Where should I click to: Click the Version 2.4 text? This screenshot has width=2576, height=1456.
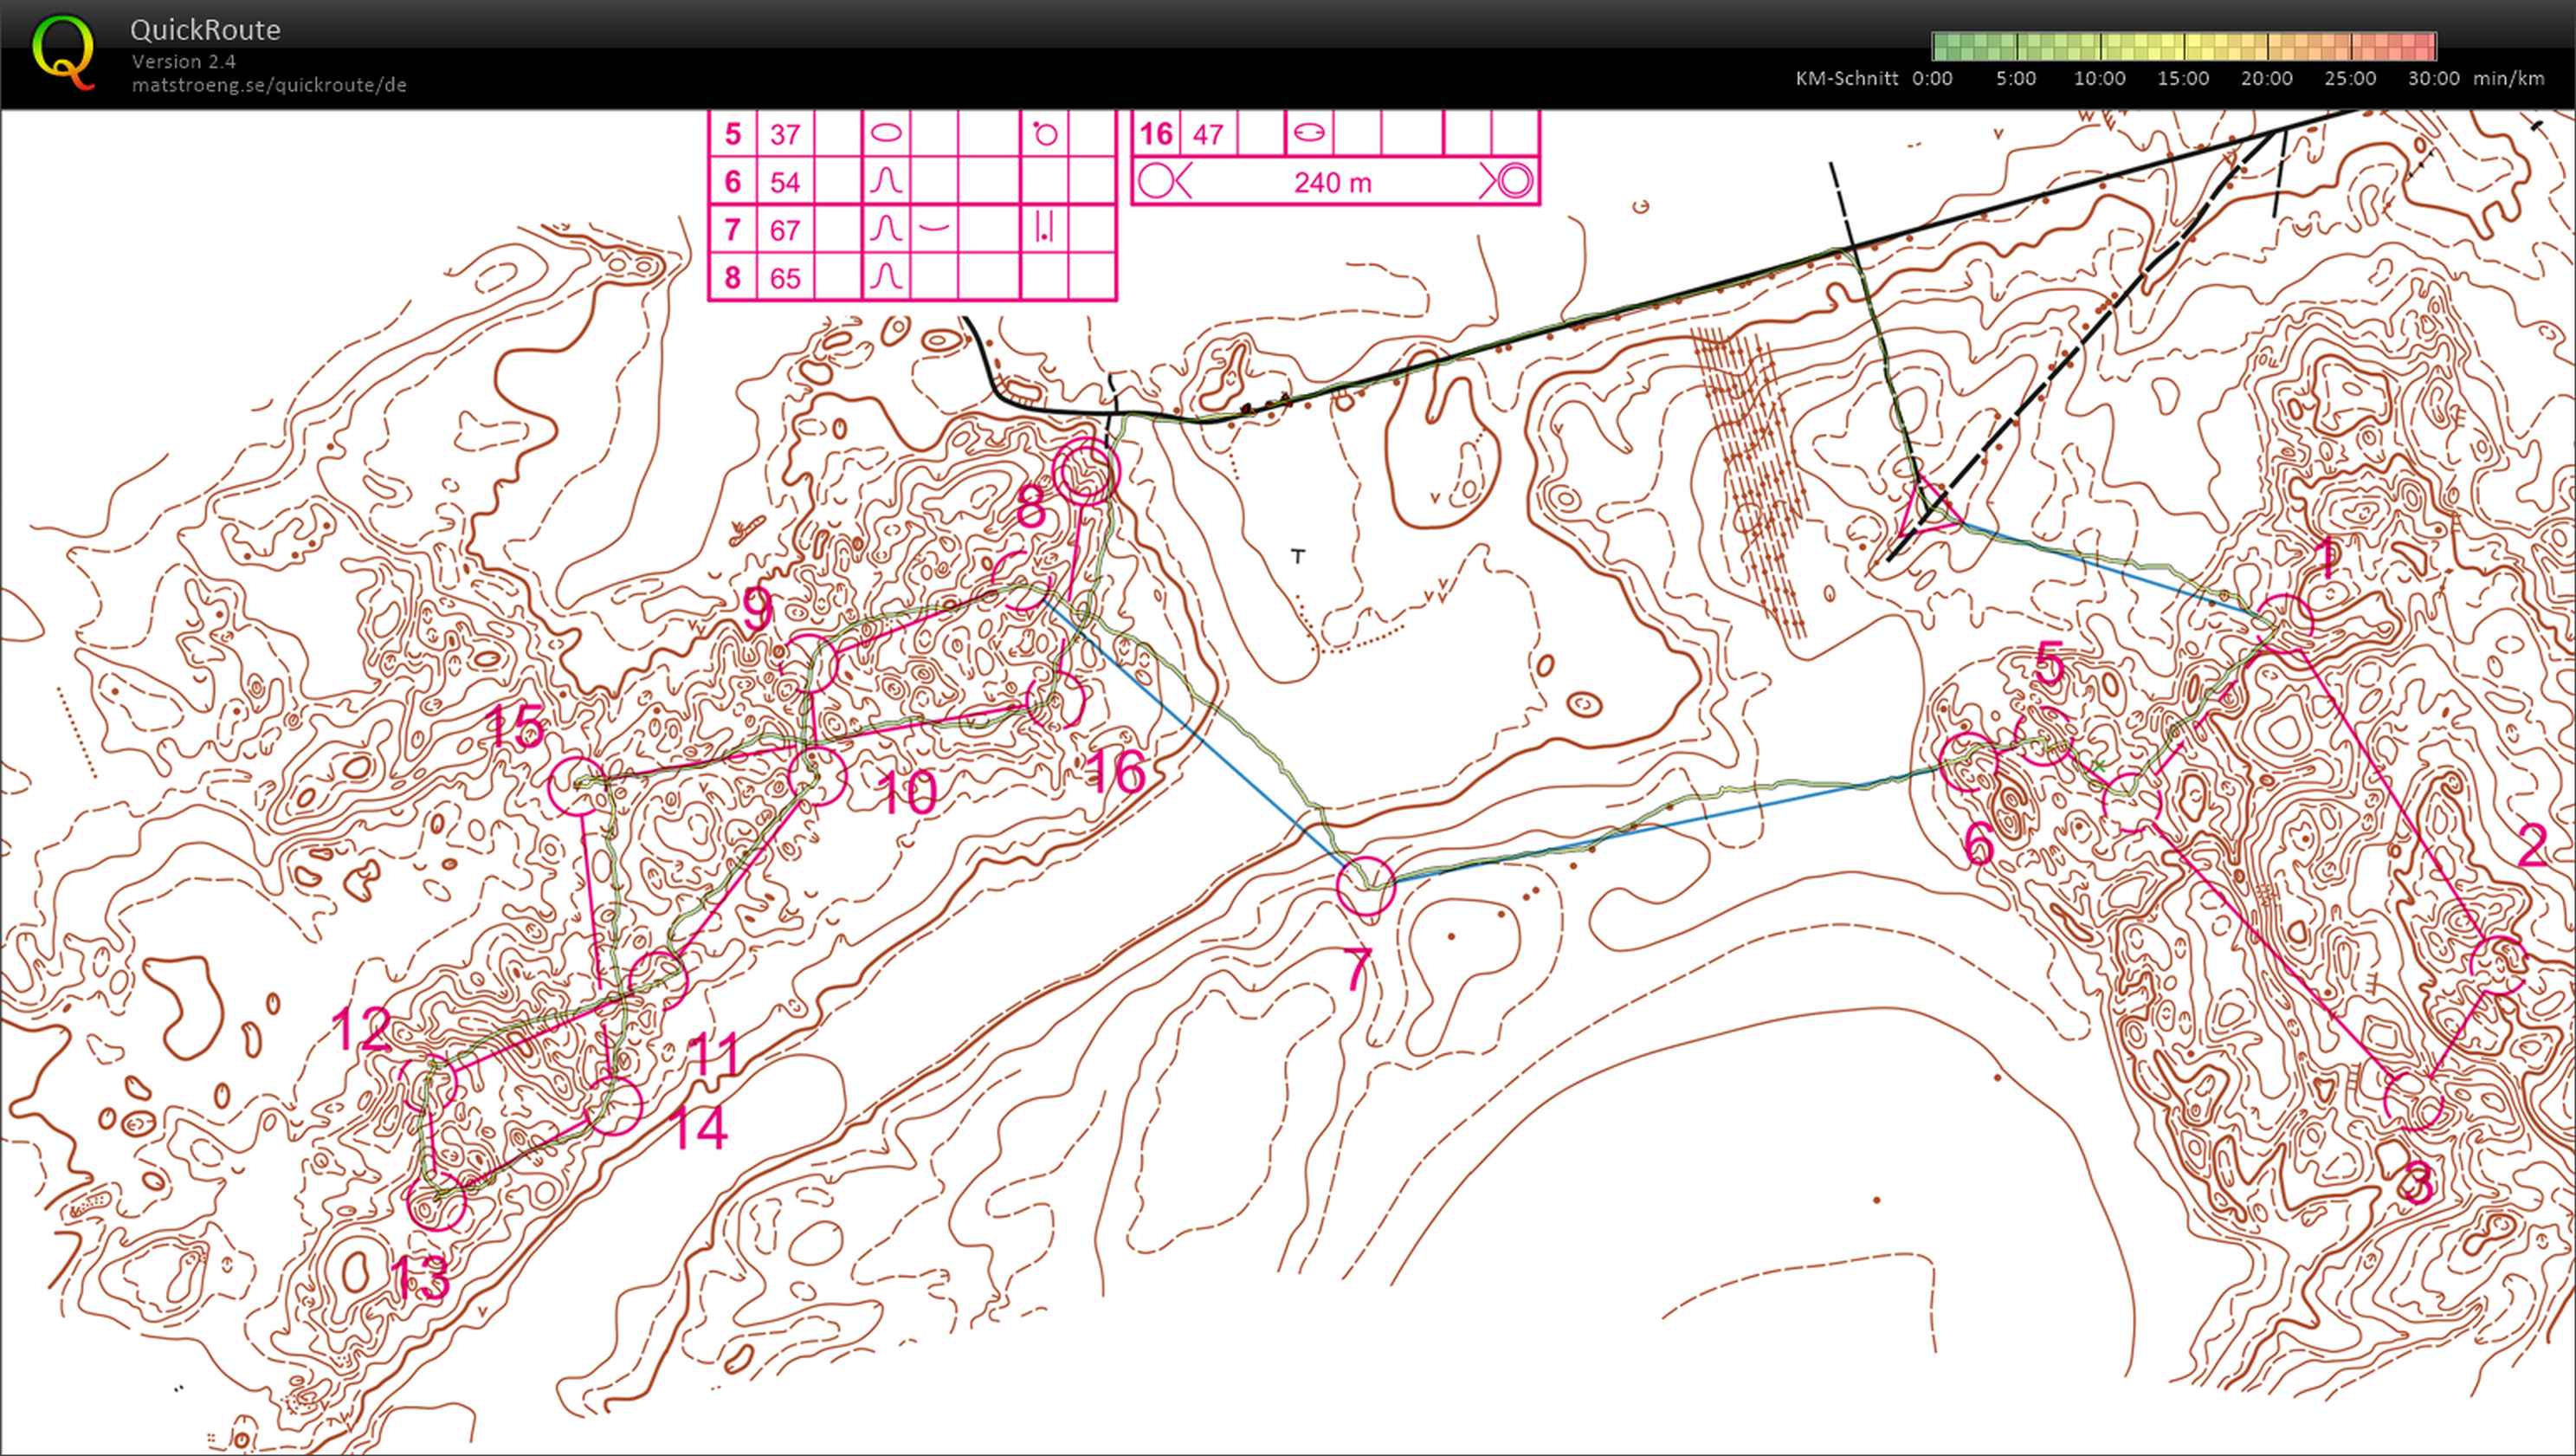coord(184,62)
